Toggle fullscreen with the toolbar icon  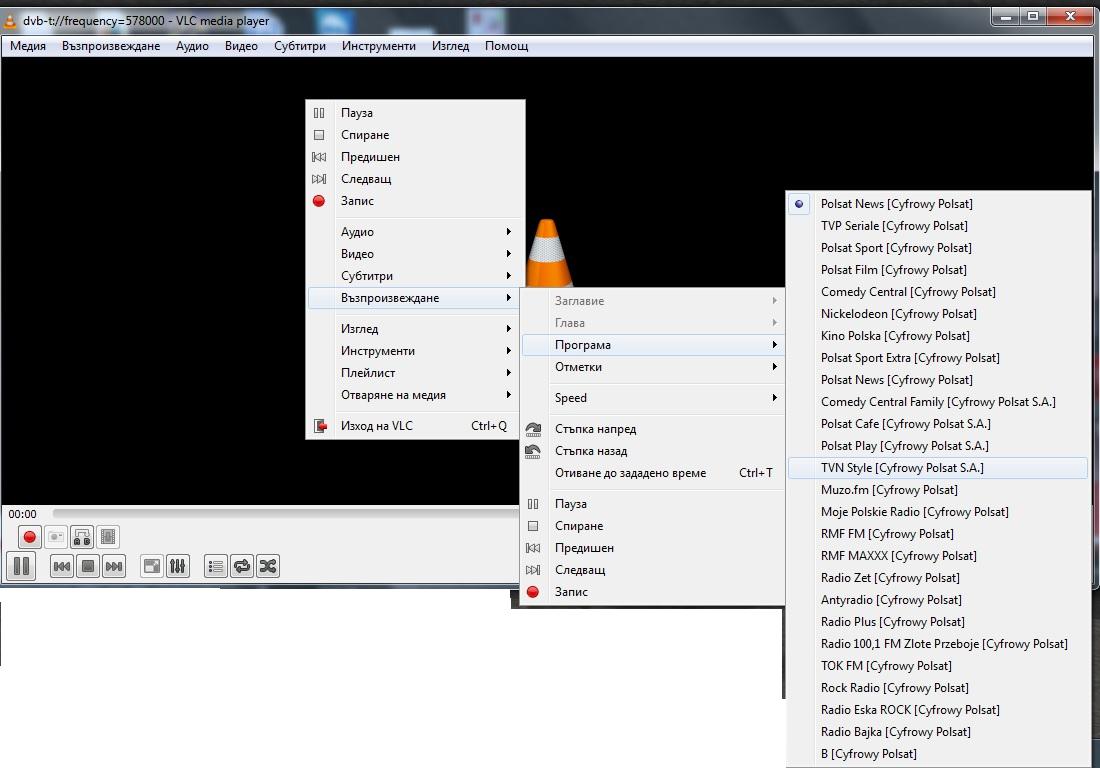coord(152,566)
